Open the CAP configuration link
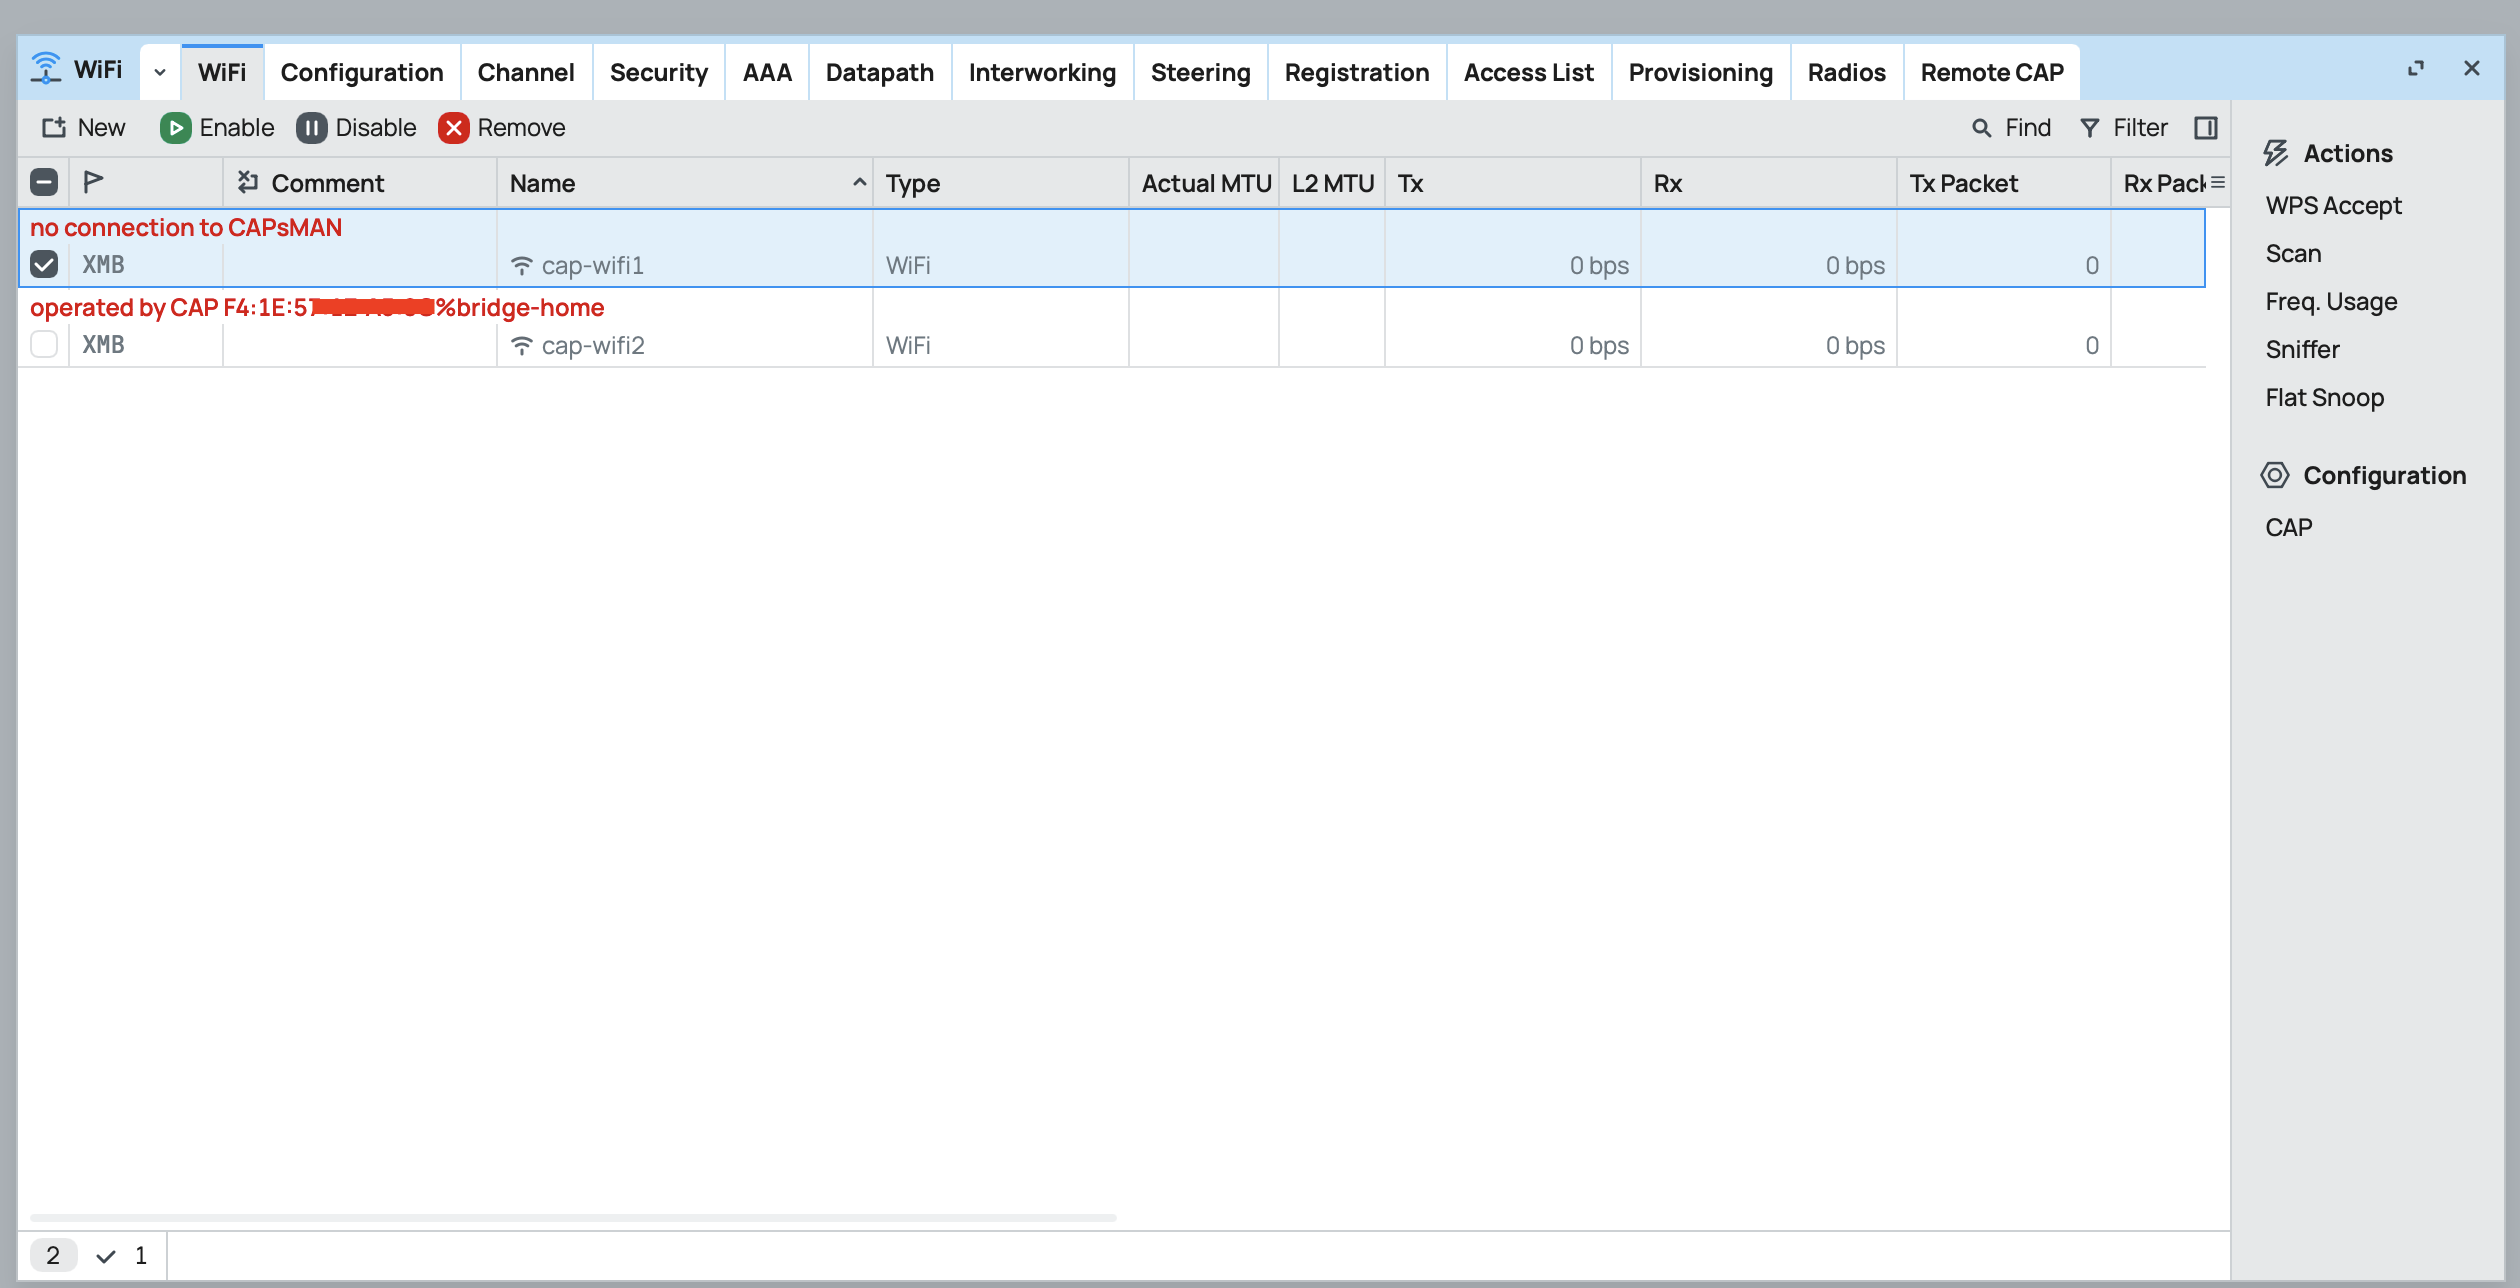 coord(2288,528)
